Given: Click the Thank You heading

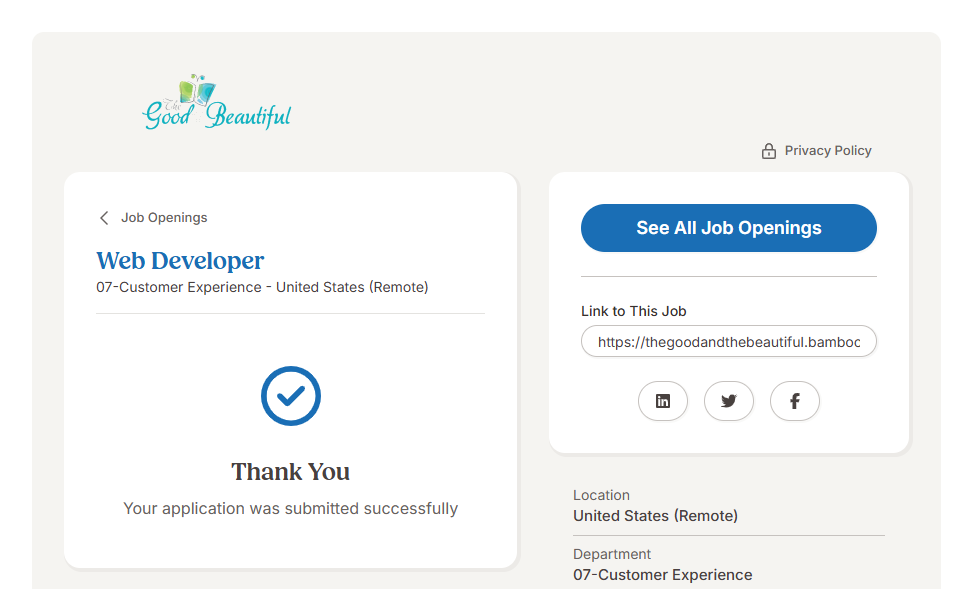Looking at the screenshot, I should 291,472.
